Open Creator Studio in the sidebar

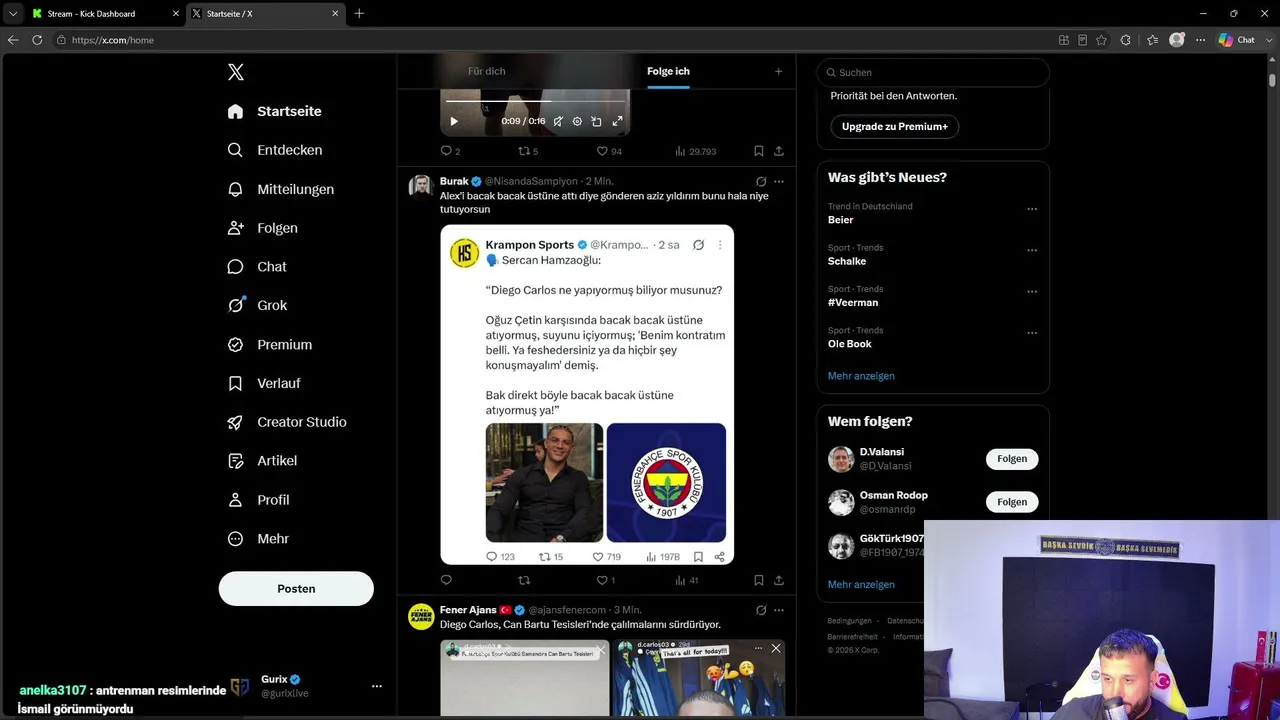pyautogui.click(x=287, y=422)
